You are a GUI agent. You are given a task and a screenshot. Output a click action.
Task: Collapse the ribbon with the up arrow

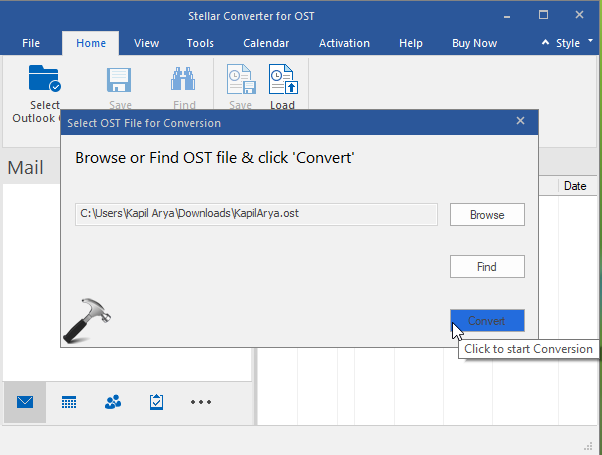[545, 43]
